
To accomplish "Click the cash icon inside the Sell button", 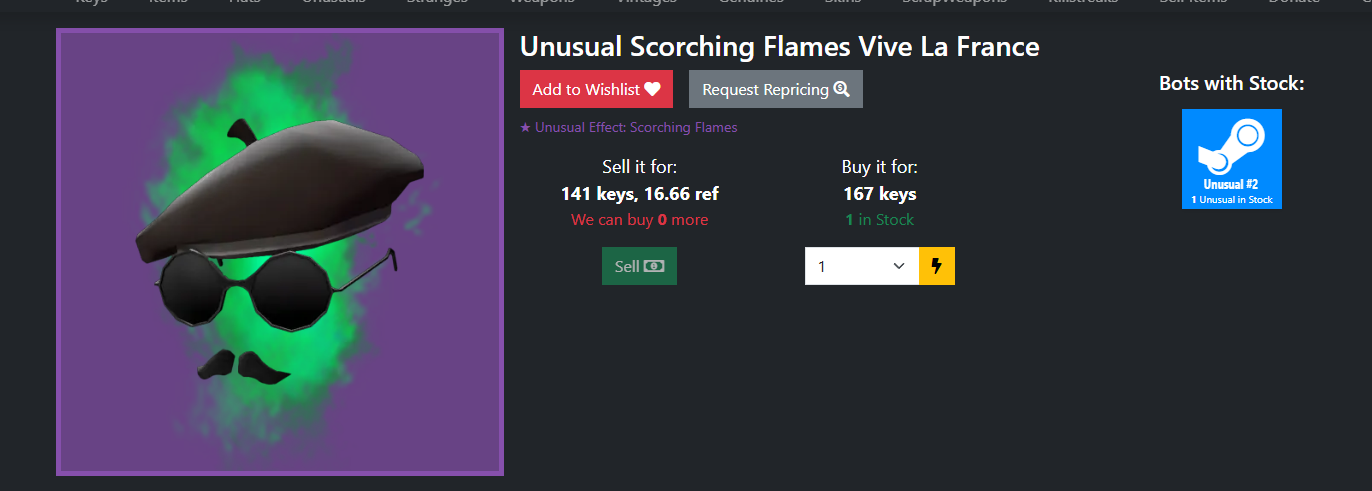I will (x=654, y=266).
